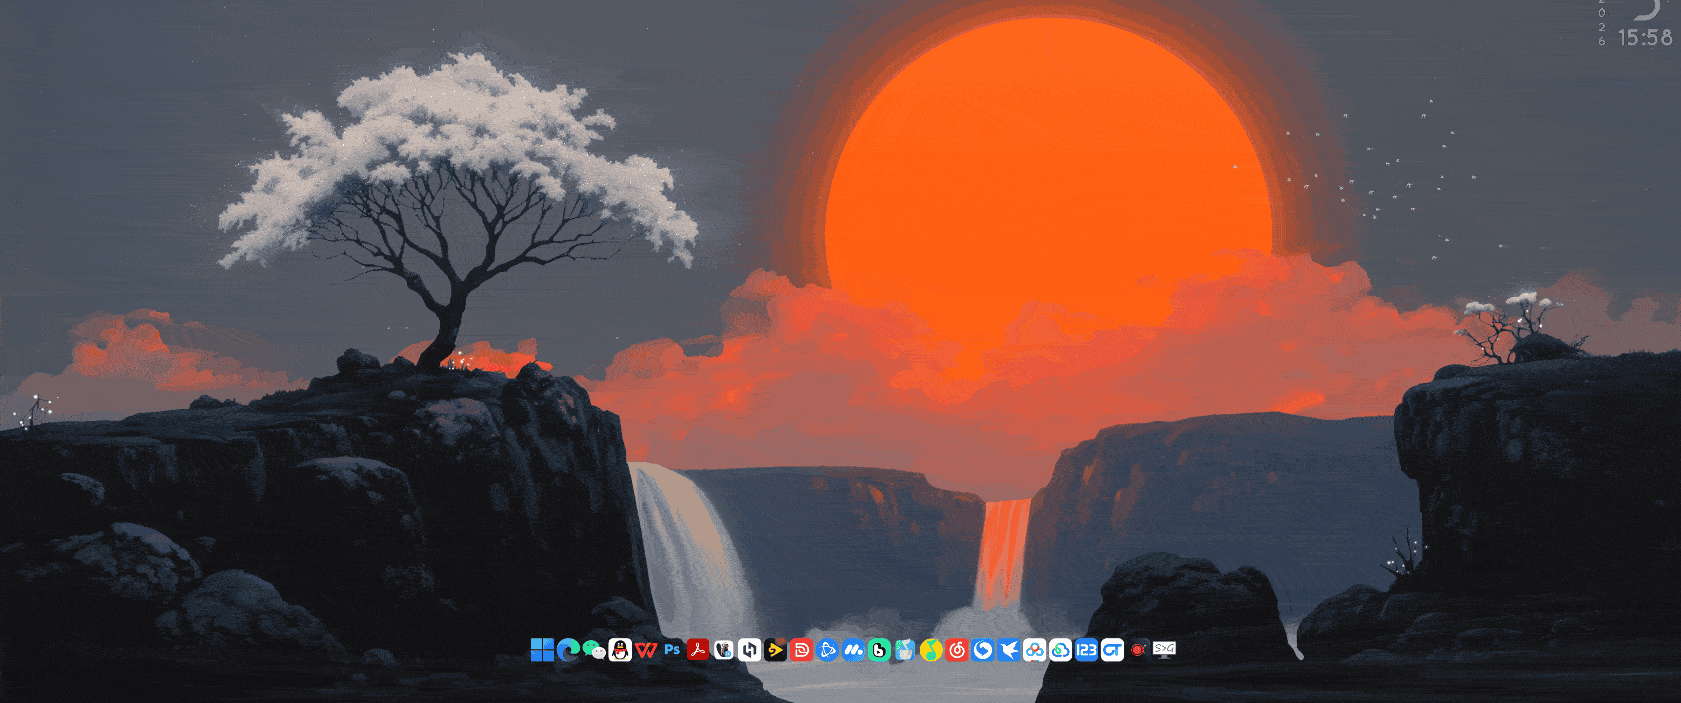The image size is (1681, 703).
Task: Open the QQ penguin app
Action: (620, 650)
